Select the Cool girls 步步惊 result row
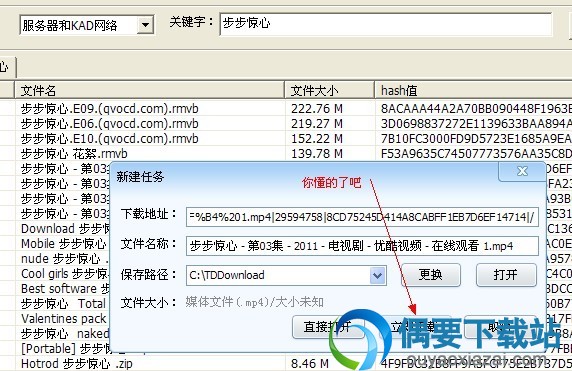The height and width of the screenshot is (371, 572). [x=65, y=274]
